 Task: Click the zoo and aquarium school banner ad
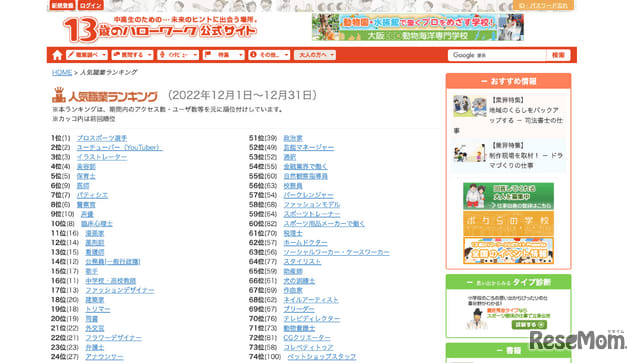point(418,27)
